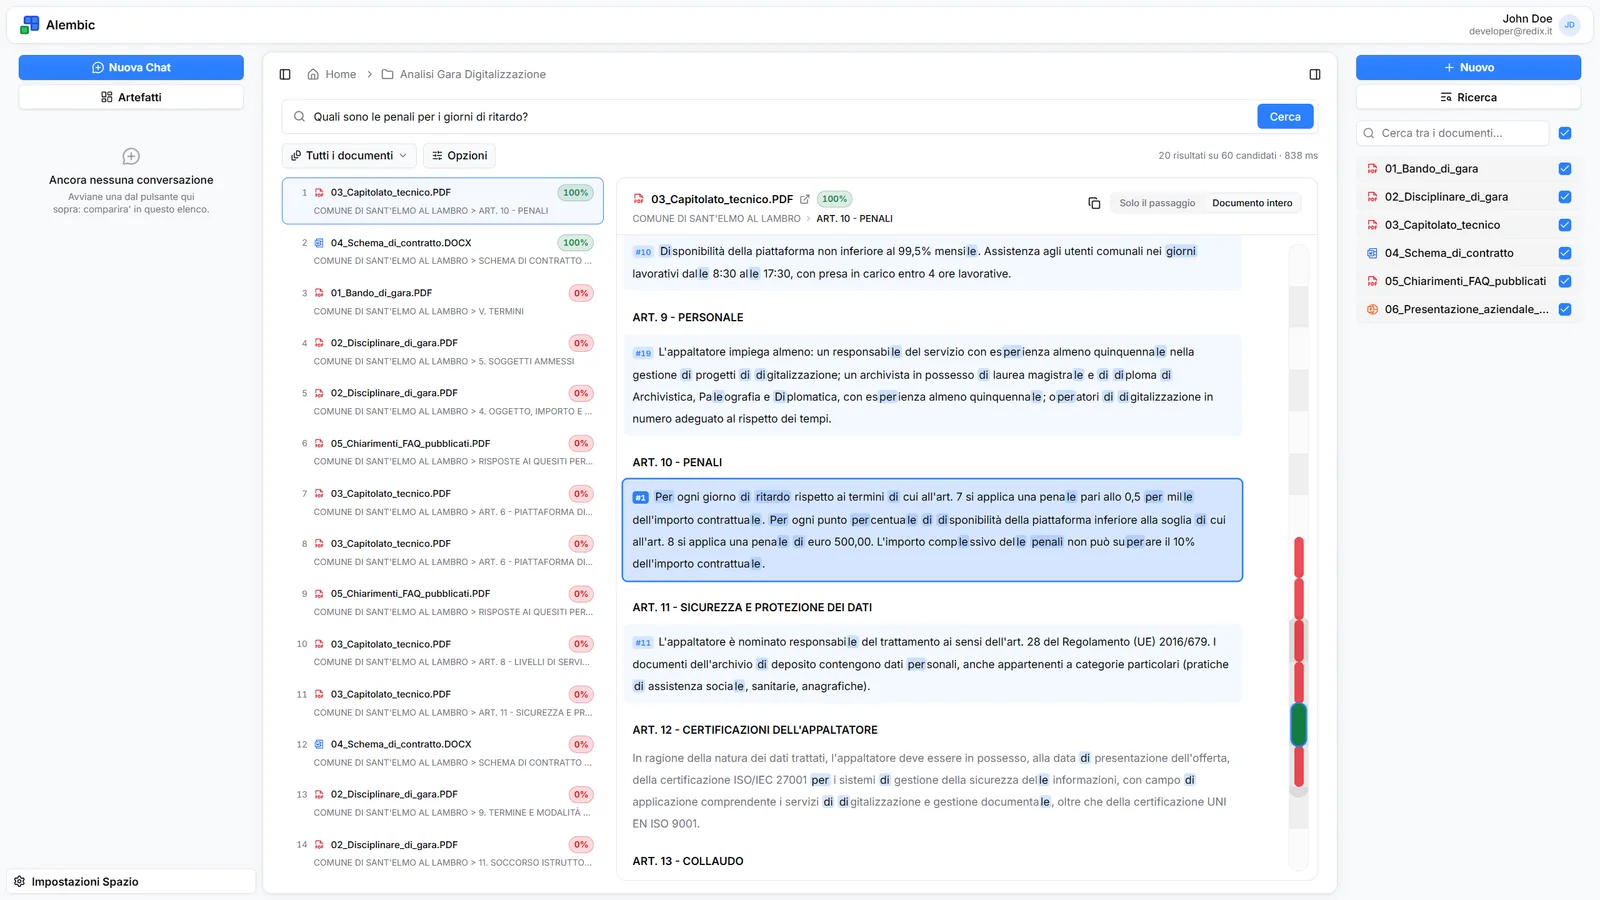This screenshot has height=900, width=1600.
Task: Uncheck the 01_Bando_di_gara checkbox
Action: pyautogui.click(x=1565, y=169)
